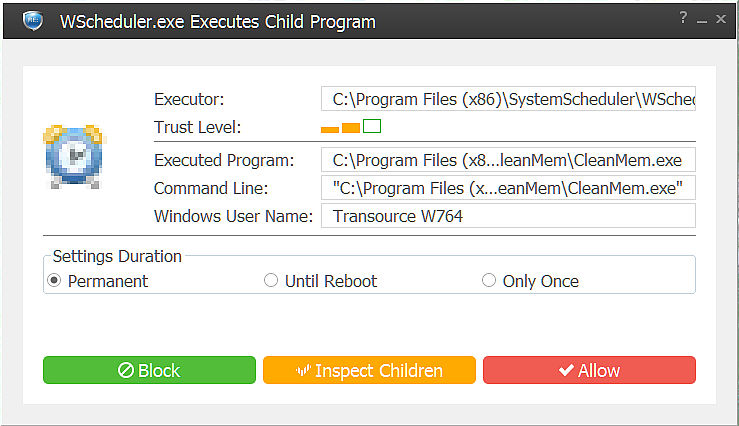Screen dimensions: 739x426
Task: Focus the Command Line text field
Action: click(507, 188)
